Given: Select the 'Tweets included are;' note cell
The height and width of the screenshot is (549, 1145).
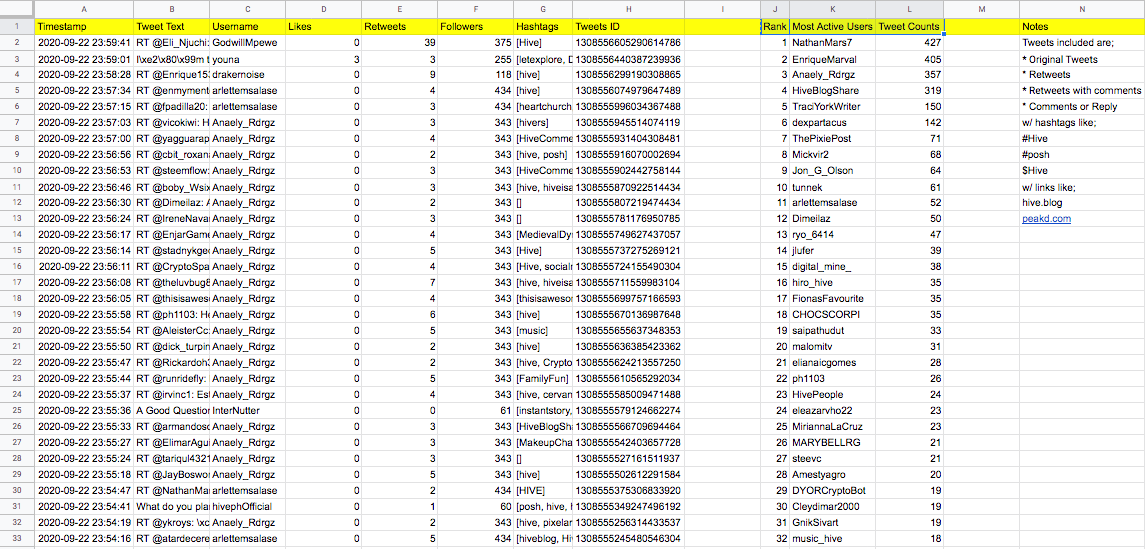Looking at the screenshot, I should click(1082, 42).
